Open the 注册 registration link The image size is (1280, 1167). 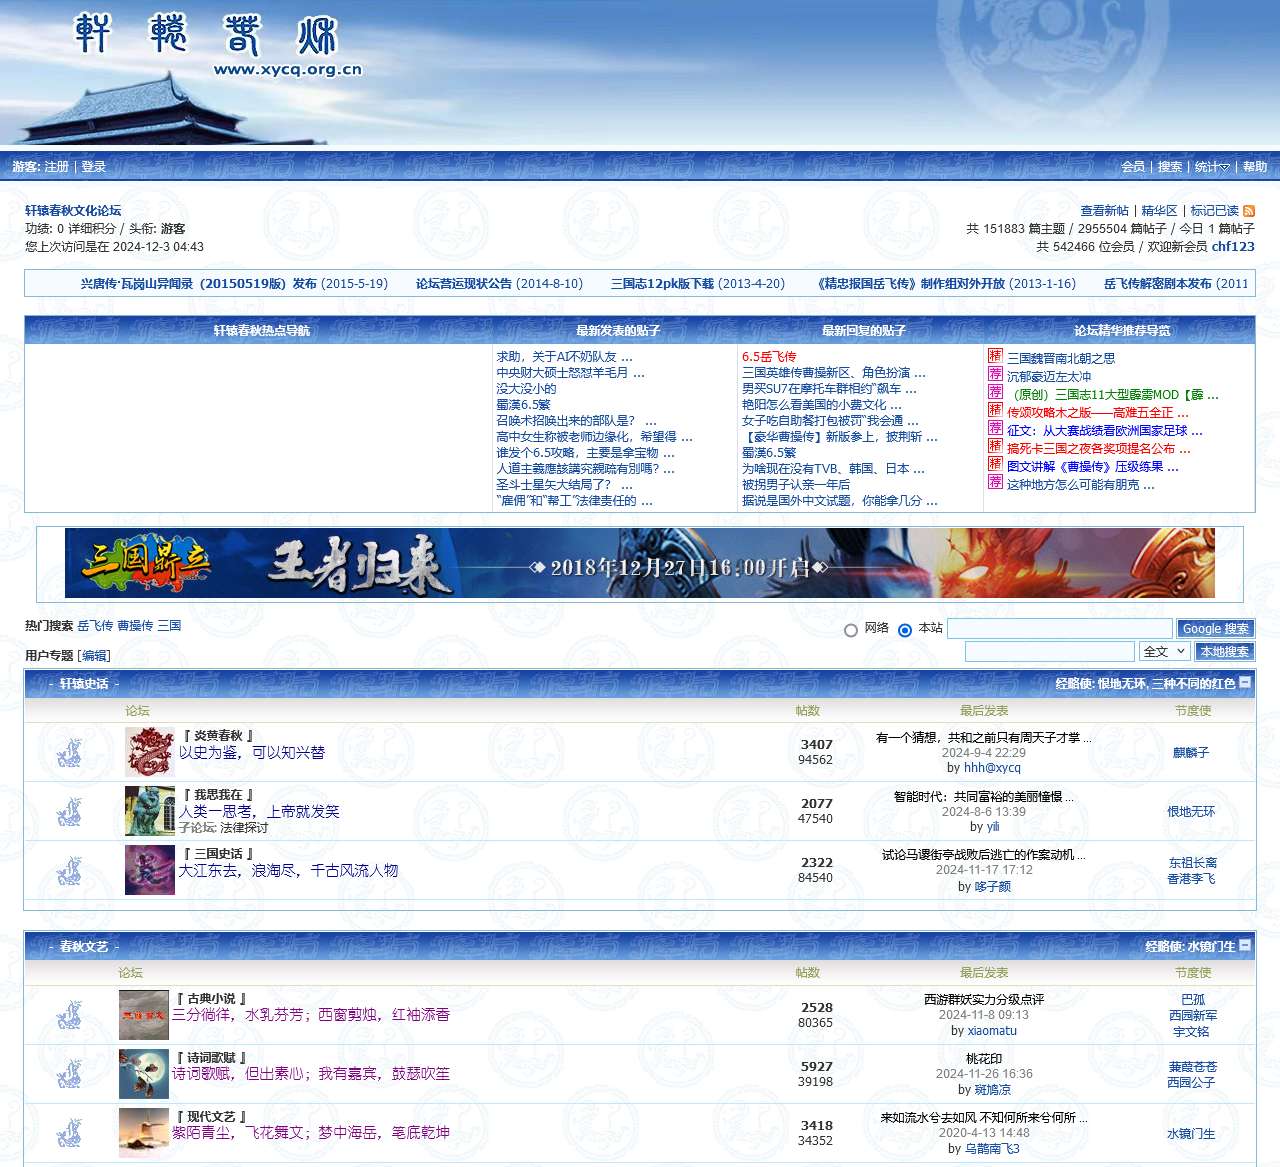pos(57,167)
